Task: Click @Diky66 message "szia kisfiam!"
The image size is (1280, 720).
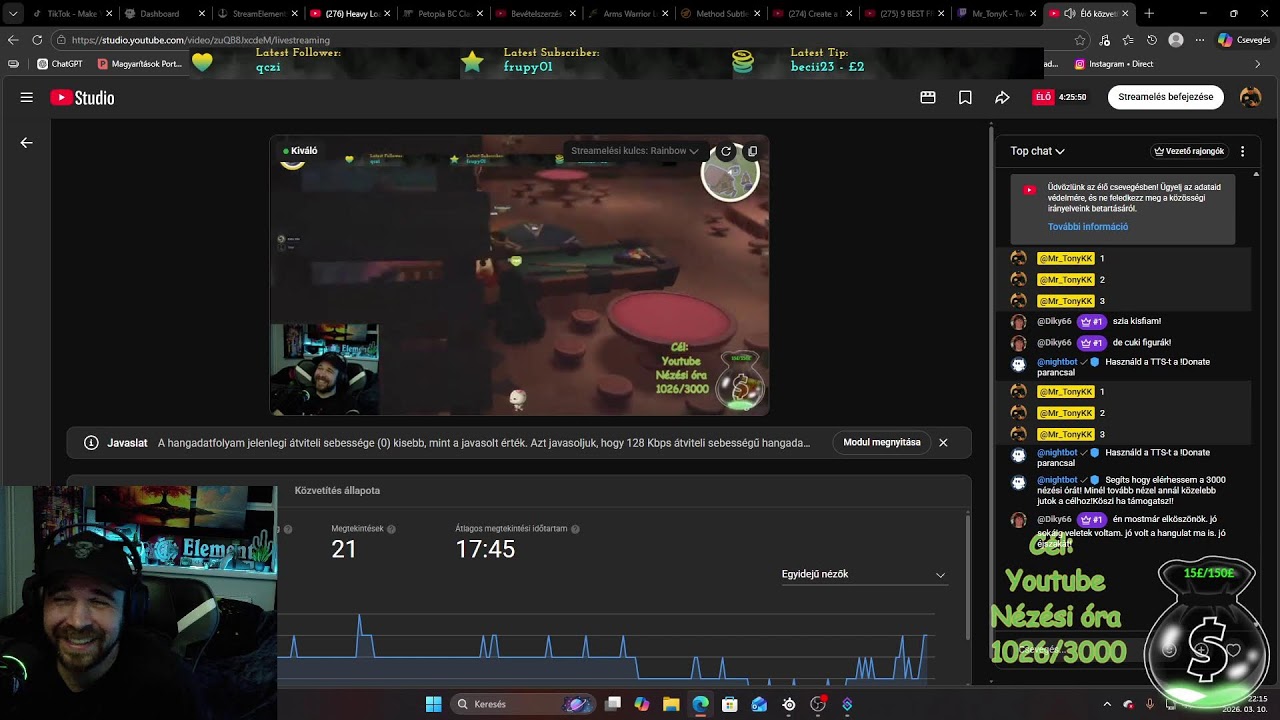Action: 1136,322
